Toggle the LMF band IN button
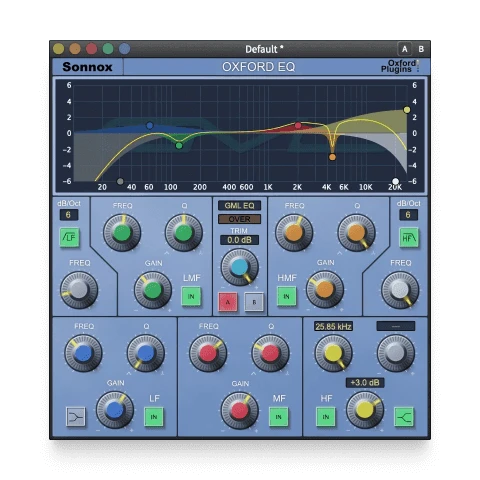The image size is (480, 480). [191, 296]
